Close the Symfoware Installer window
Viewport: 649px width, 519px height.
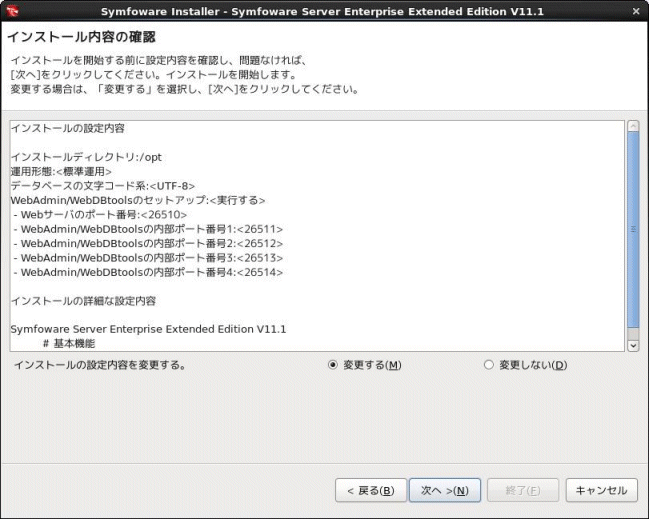(x=636, y=11)
